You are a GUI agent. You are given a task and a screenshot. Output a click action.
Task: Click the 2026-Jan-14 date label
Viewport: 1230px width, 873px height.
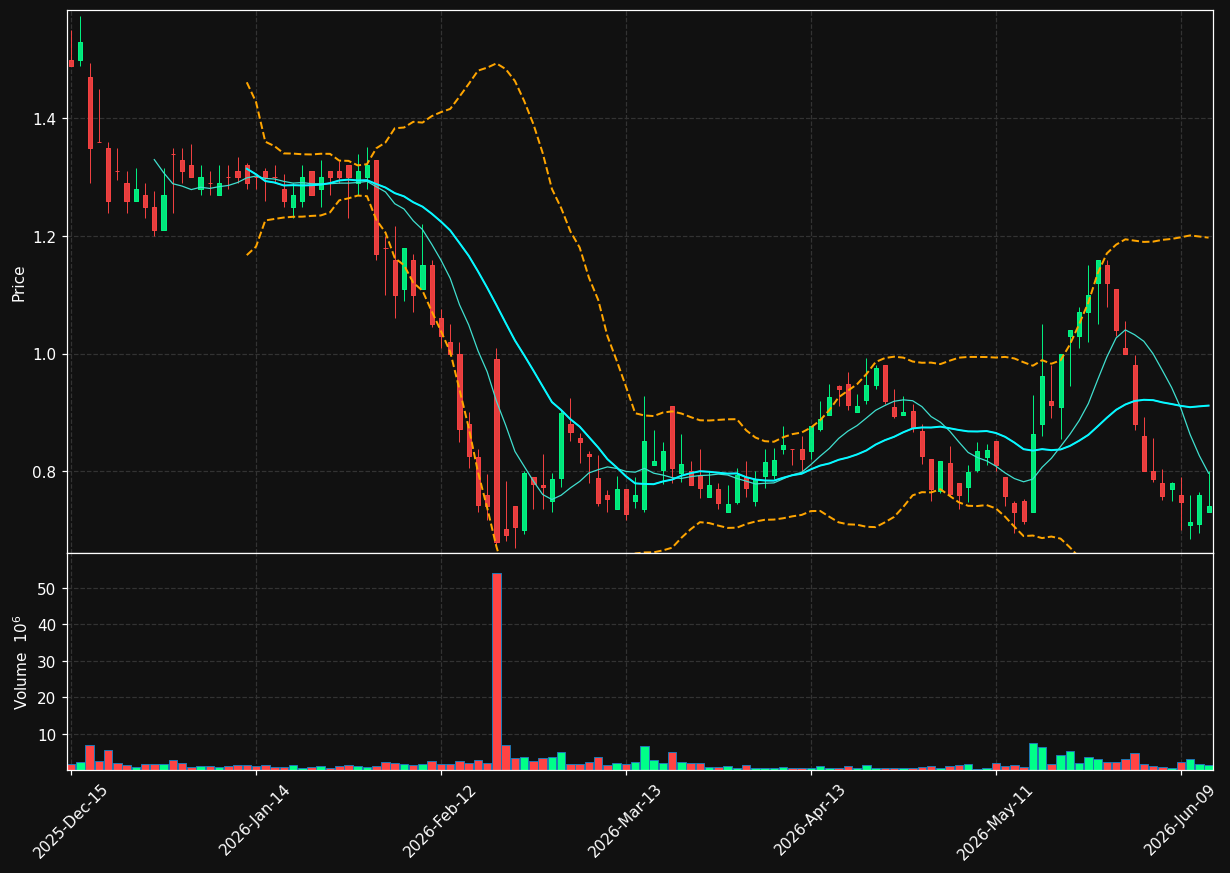255,821
